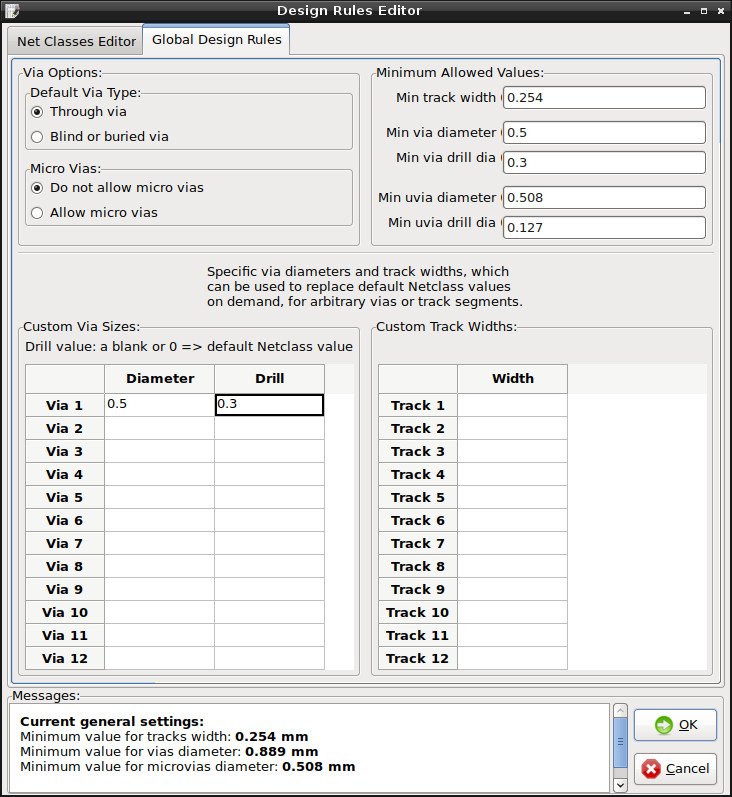Select the Global Design Rules tab
This screenshot has width=732, height=797.
(x=217, y=39)
